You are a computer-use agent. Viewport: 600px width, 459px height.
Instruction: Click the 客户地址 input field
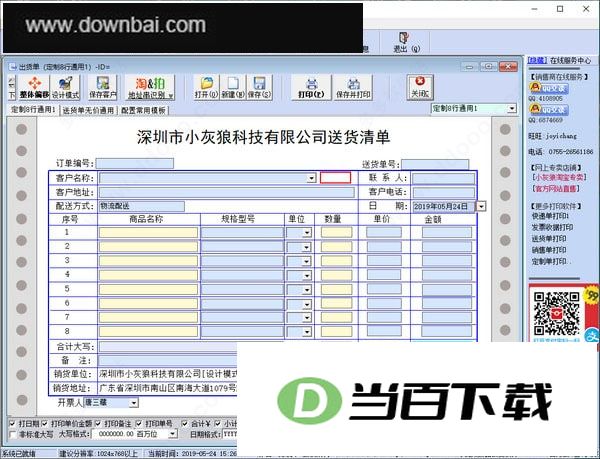[227, 192]
